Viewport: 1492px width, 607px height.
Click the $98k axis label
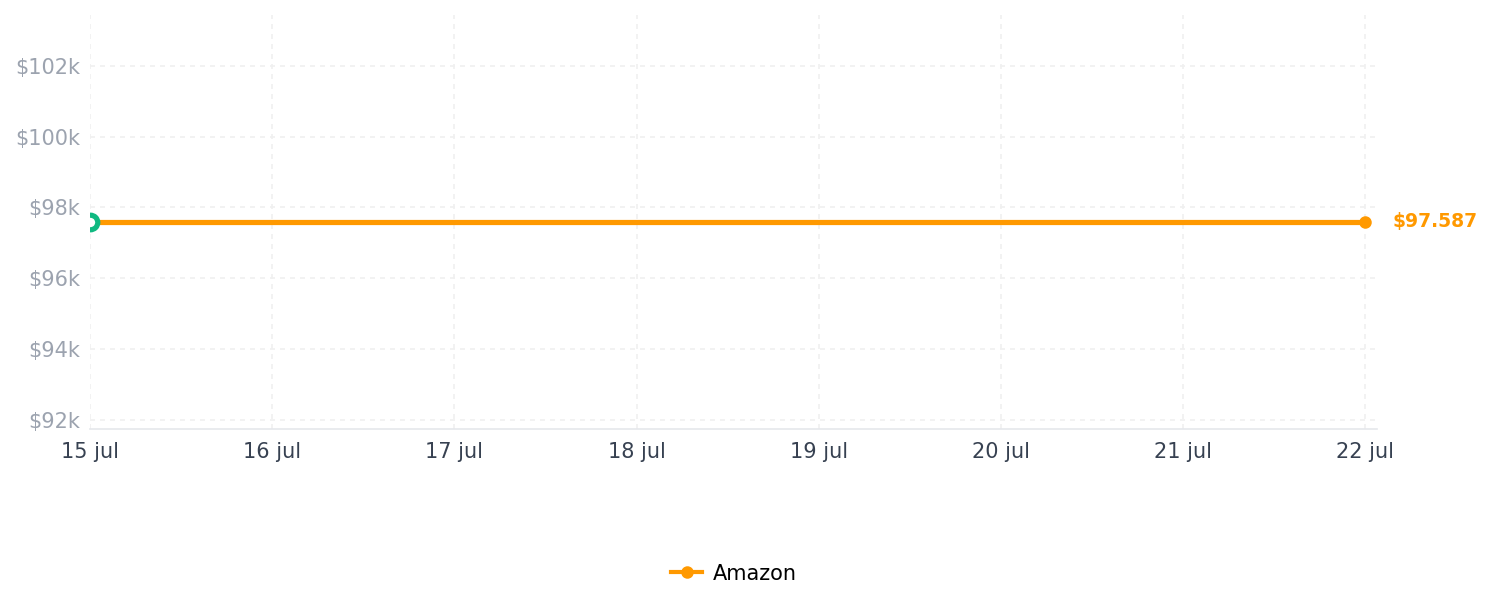[x=54, y=208]
